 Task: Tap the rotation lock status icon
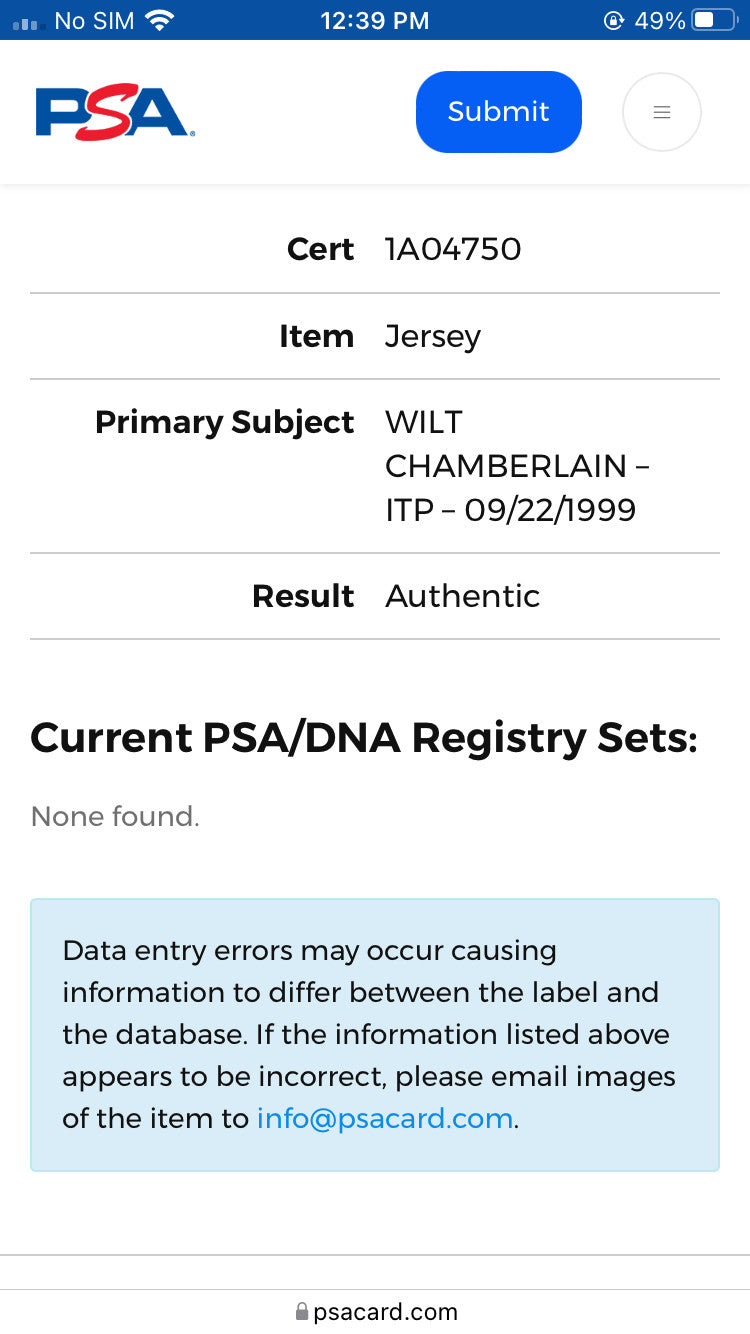[x=613, y=20]
